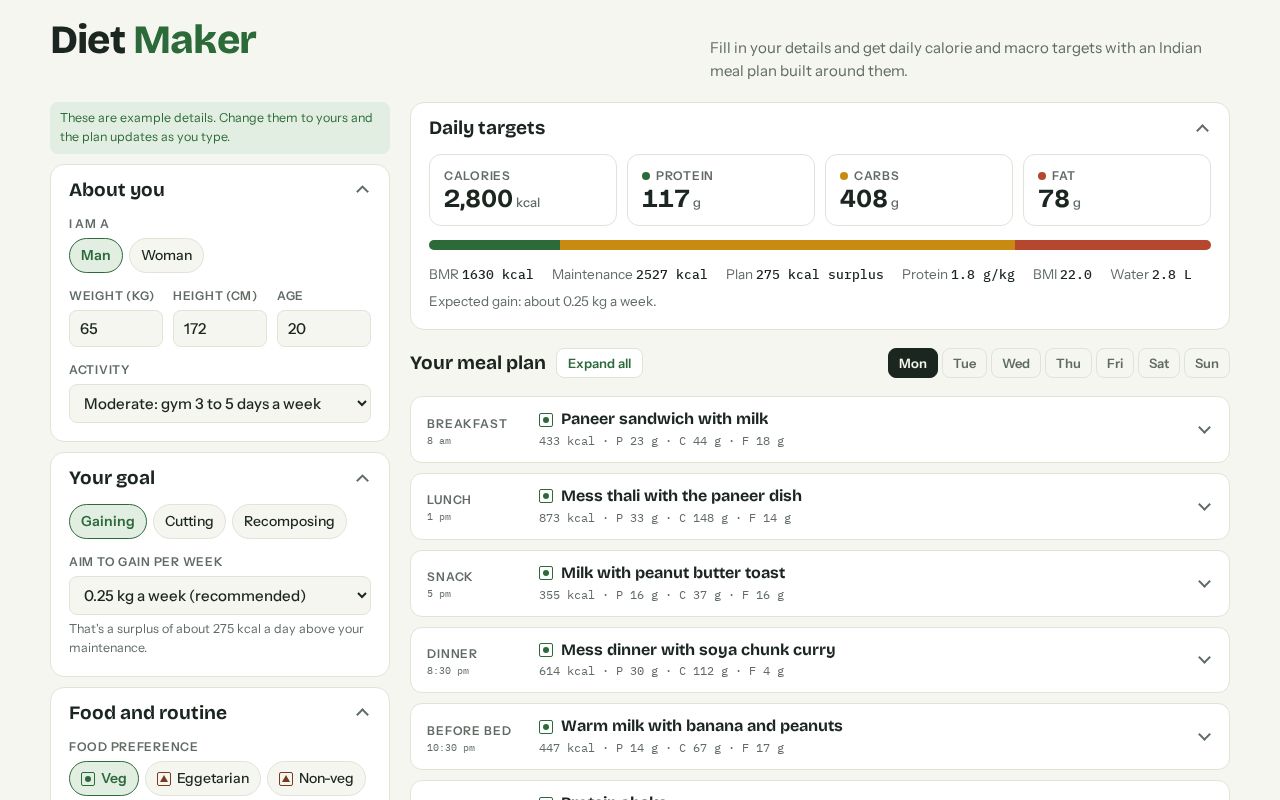Click the Diet Maker title
This screenshot has width=1280, height=800.
point(153,40)
